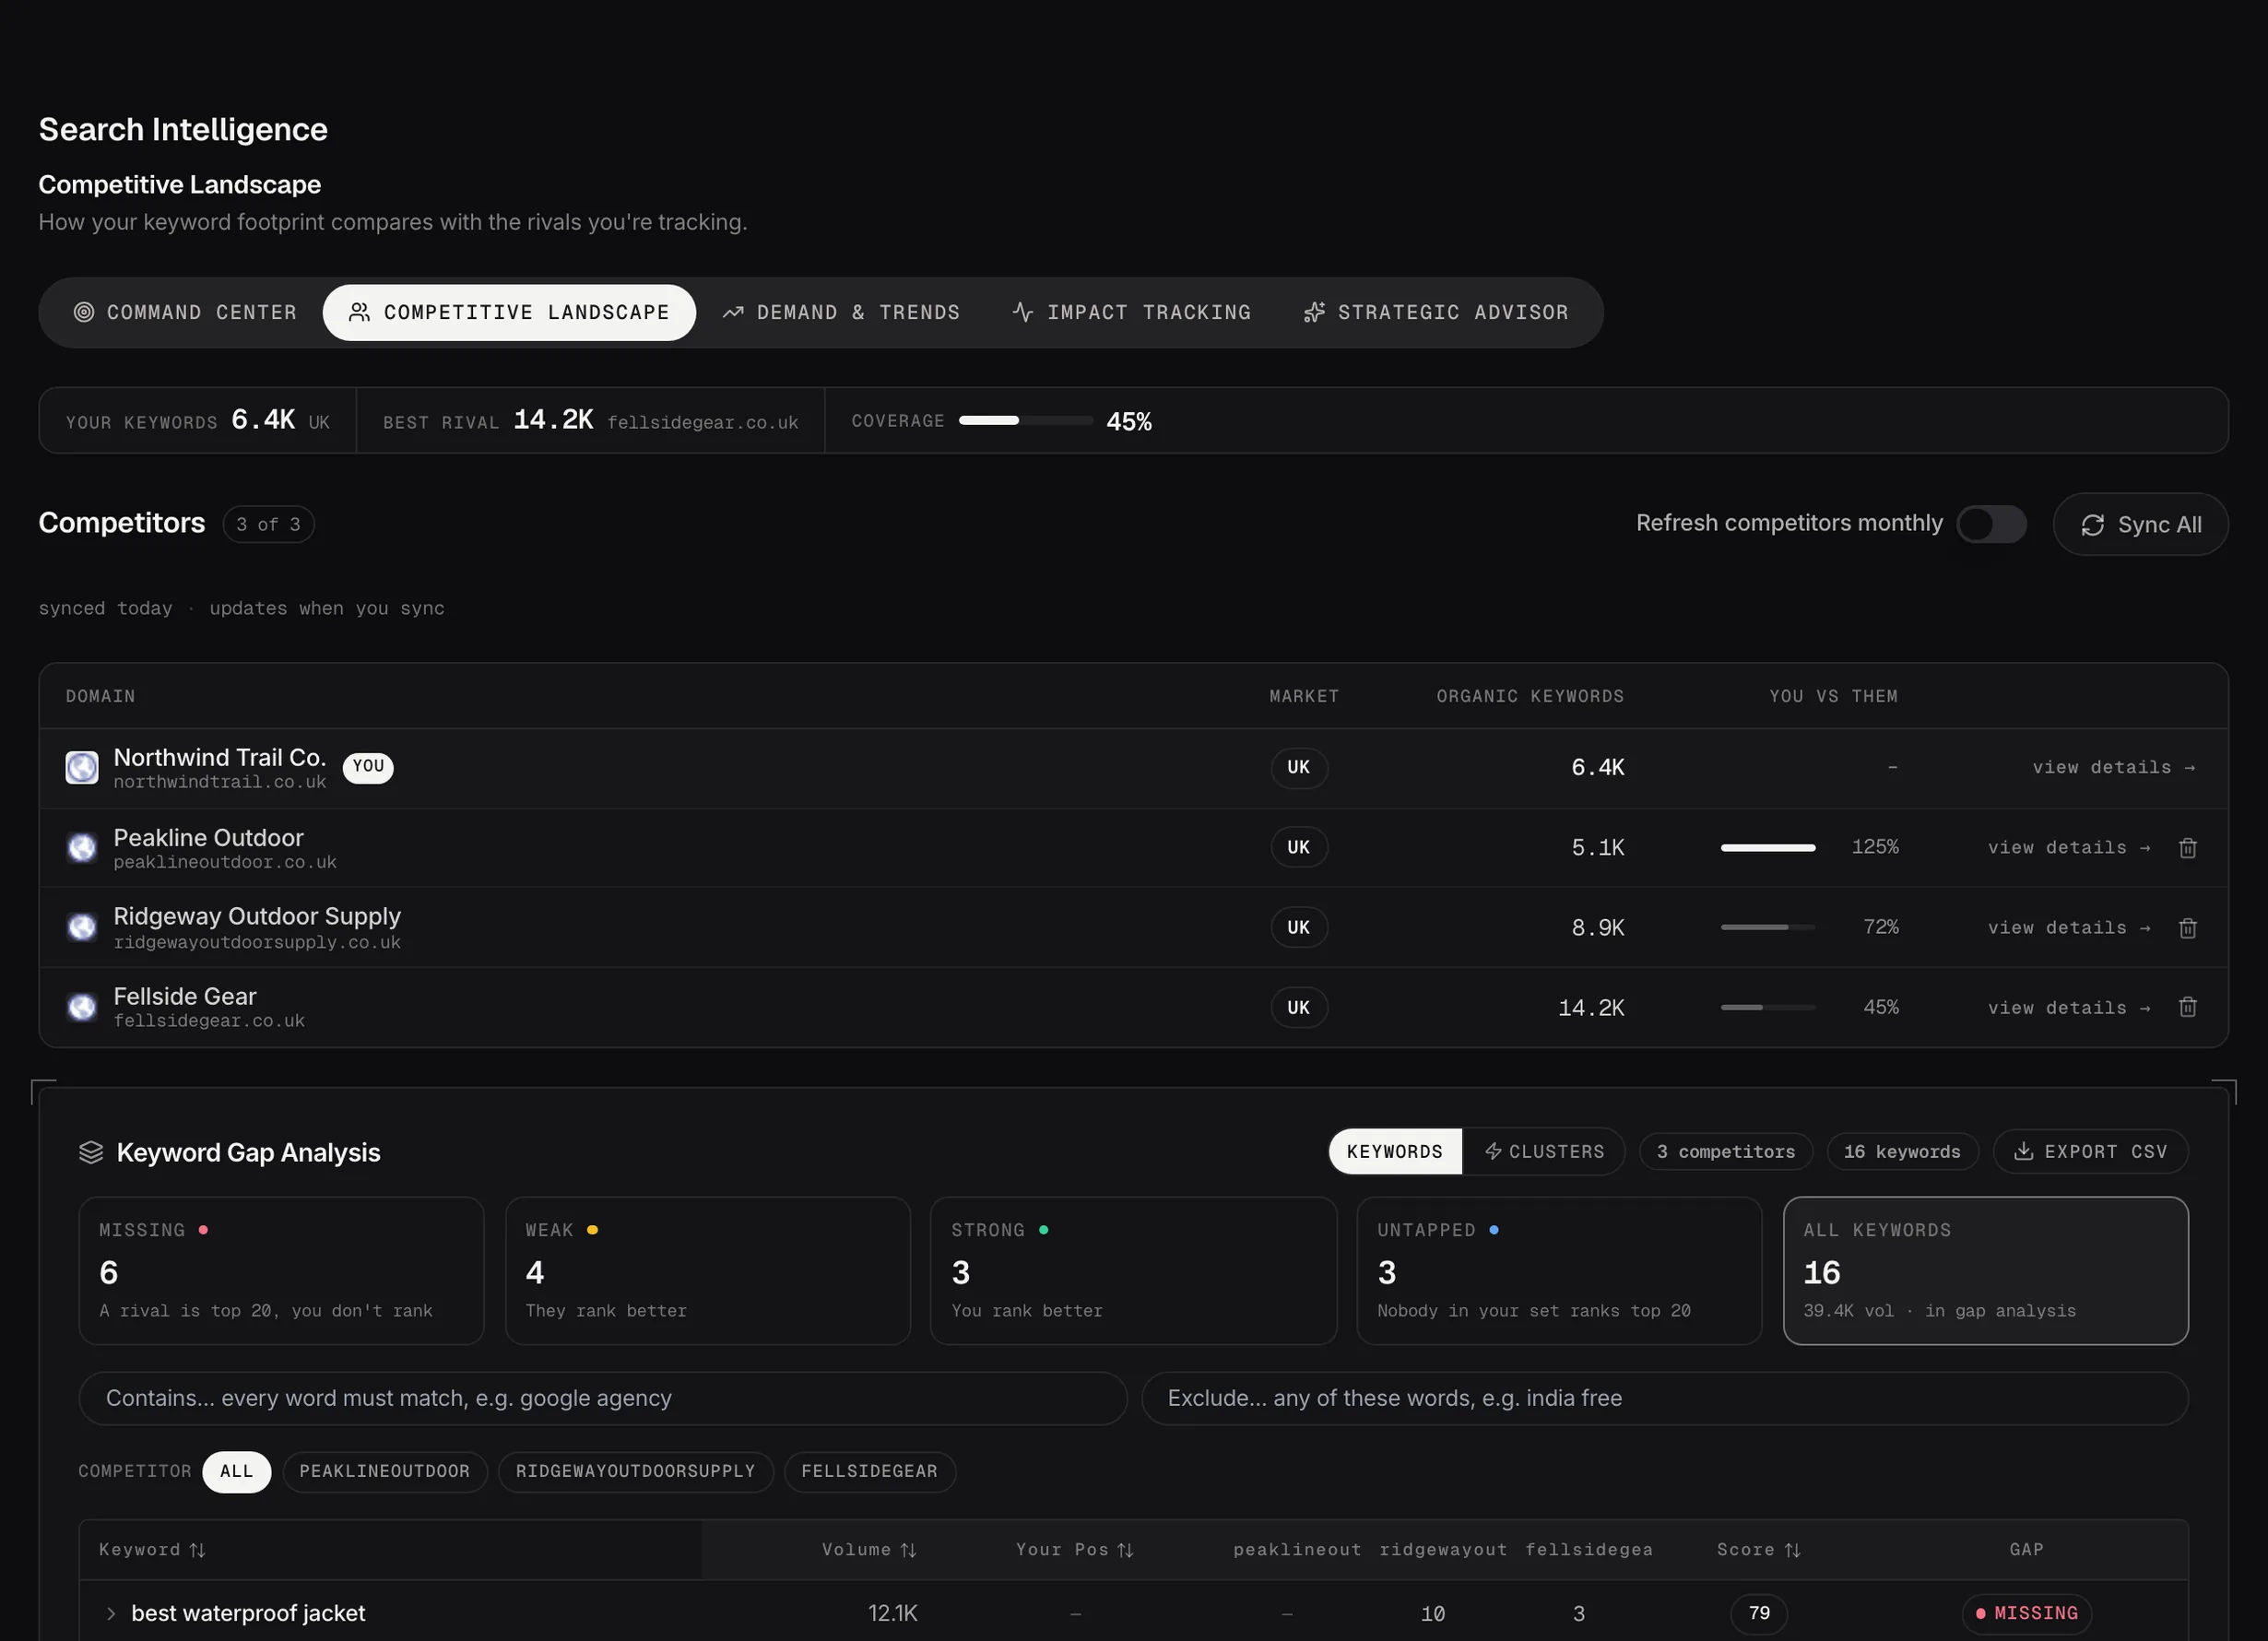
Task: Sort the table by Score
Action: [x=1759, y=1550]
